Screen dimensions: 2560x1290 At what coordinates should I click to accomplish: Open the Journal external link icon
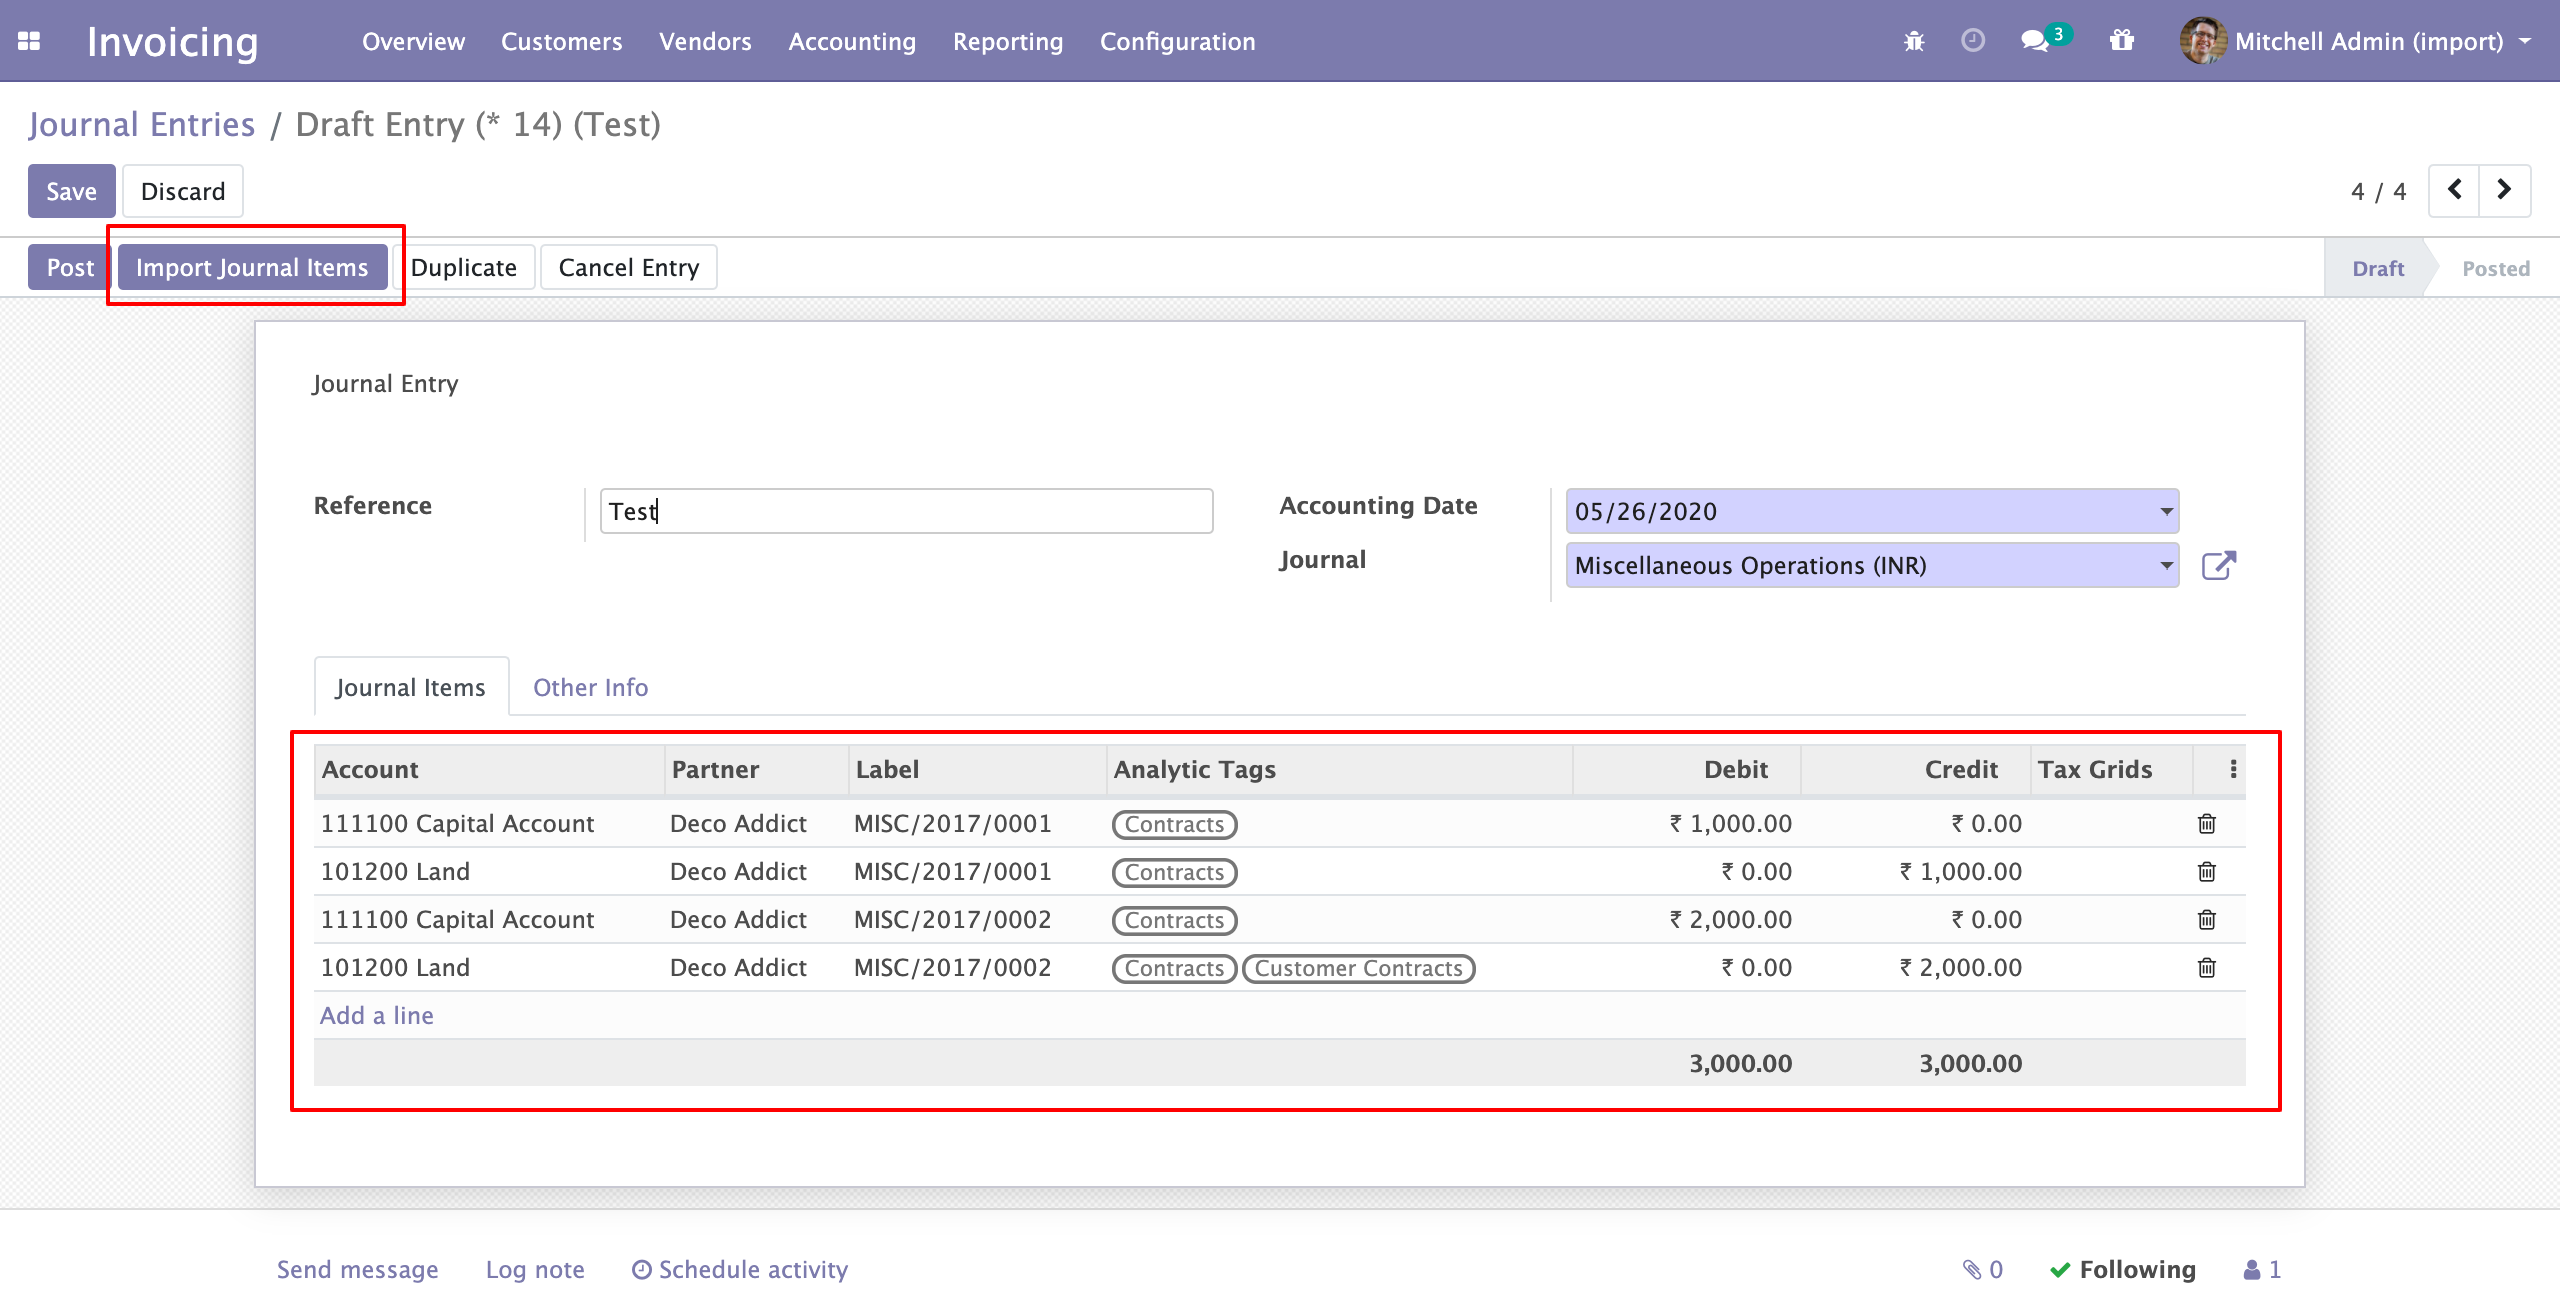[2218, 566]
